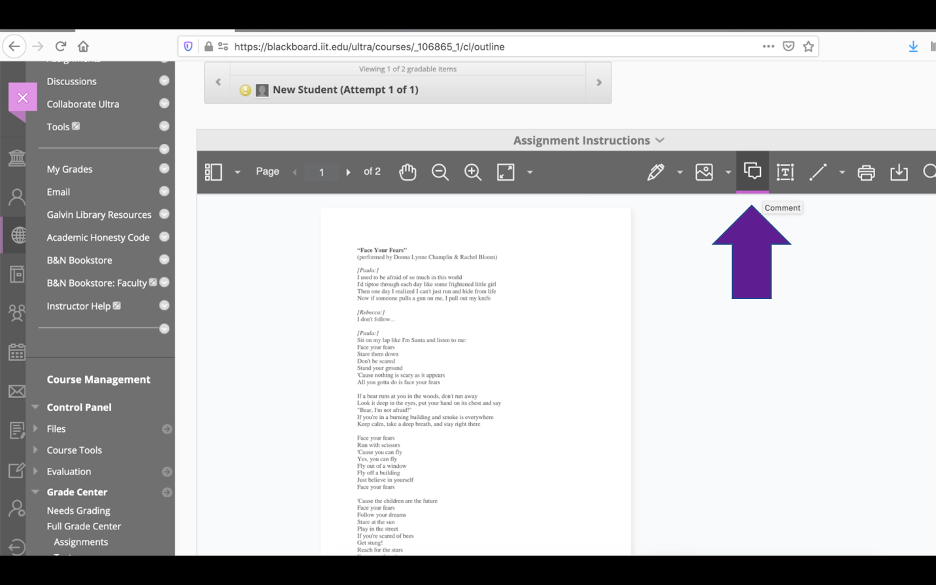Collapse the Grade Center section

[35, 492]
